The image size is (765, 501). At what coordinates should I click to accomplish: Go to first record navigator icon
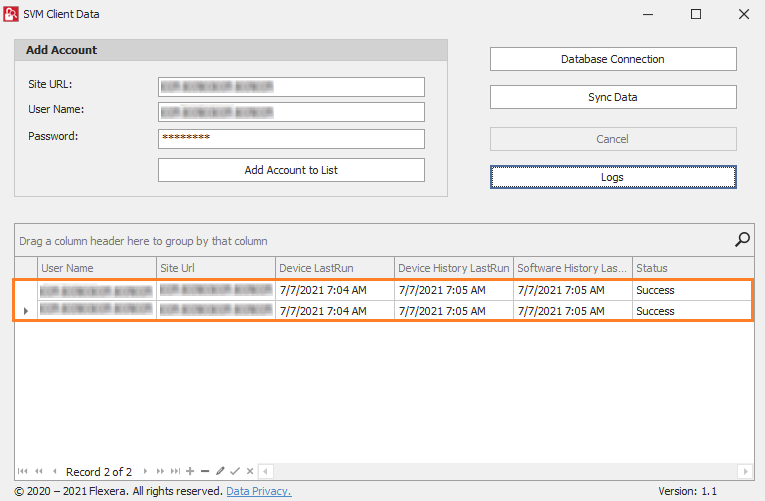tap(22, 471)
